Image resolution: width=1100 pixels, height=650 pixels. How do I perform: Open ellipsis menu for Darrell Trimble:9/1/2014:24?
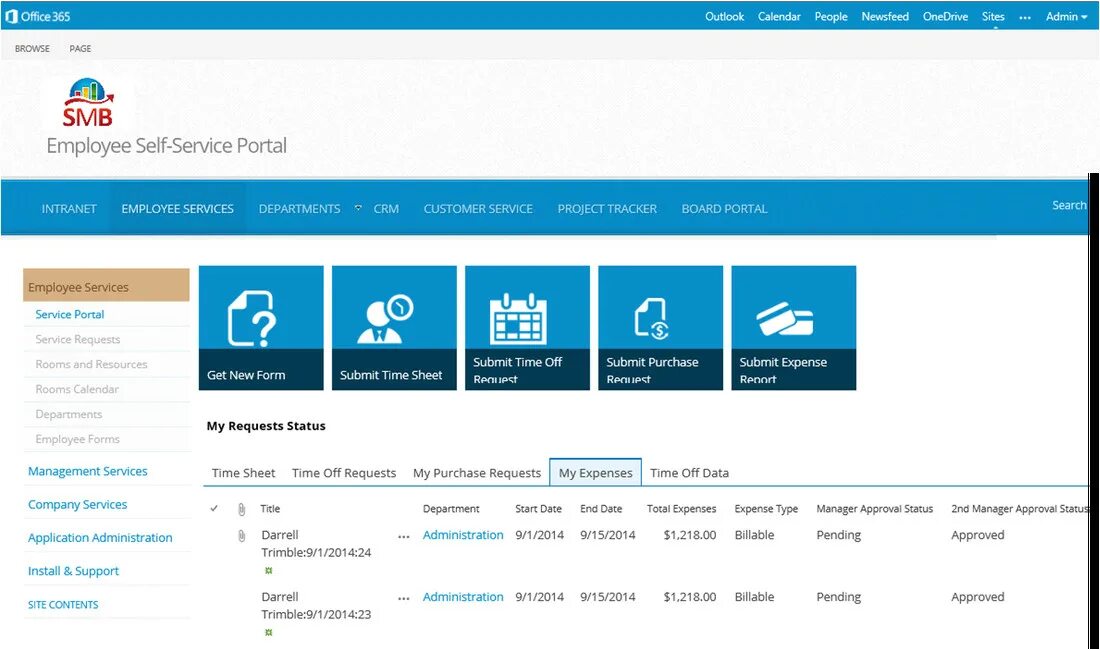click(403, 536)
